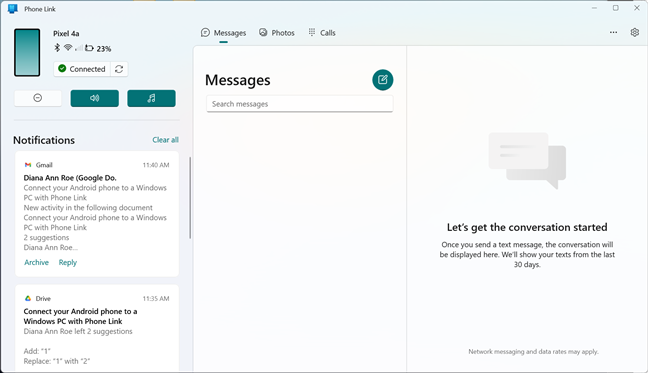Archive the Gmail notification

click(36, 262)
